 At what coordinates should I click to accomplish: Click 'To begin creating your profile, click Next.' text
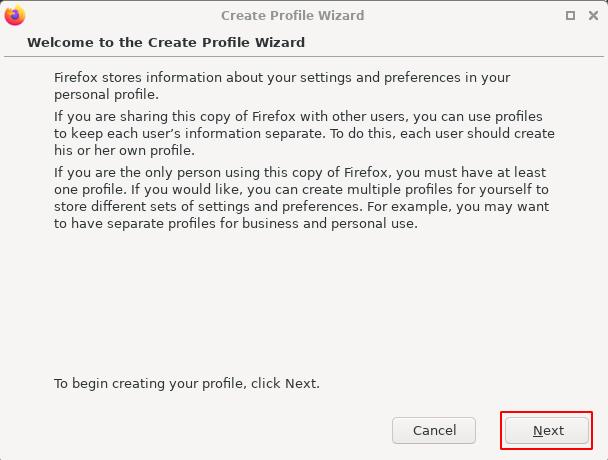187,384
